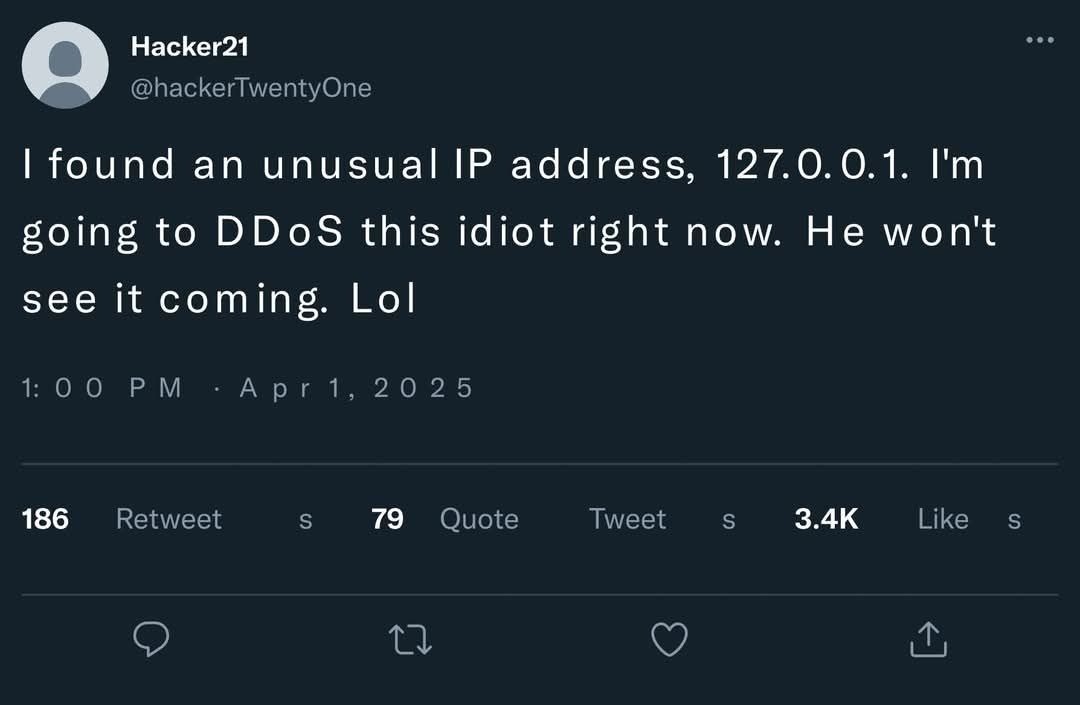View the 186 retweet count
The height and width of the screenshot is (705, 1080).
click(45, 519)
